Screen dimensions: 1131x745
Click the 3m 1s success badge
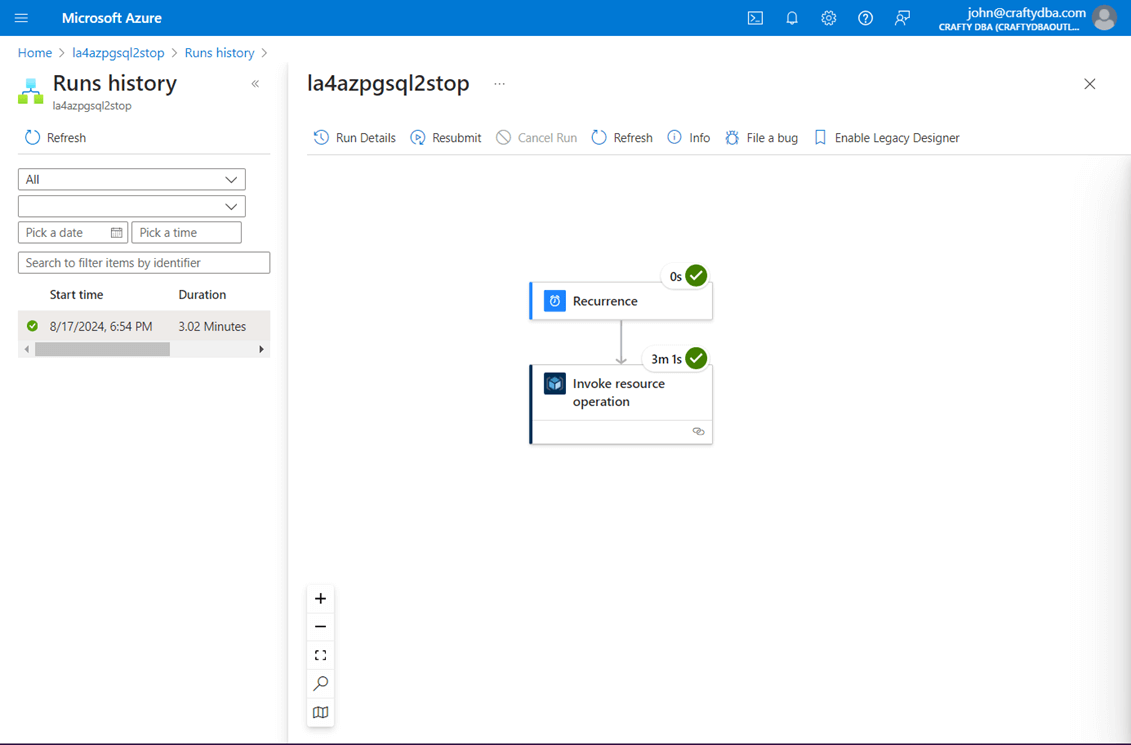coord(676,358)
